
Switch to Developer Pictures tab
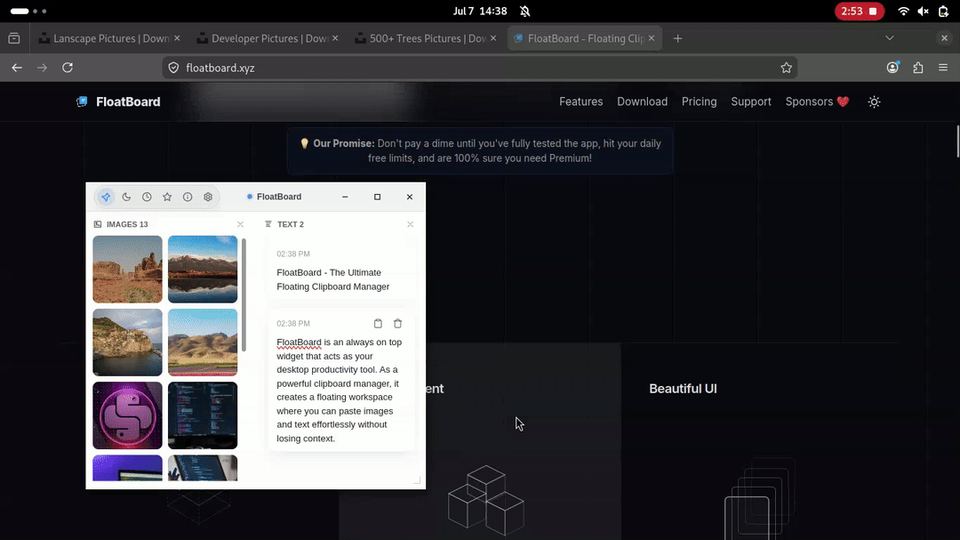(x=268, y=38)
